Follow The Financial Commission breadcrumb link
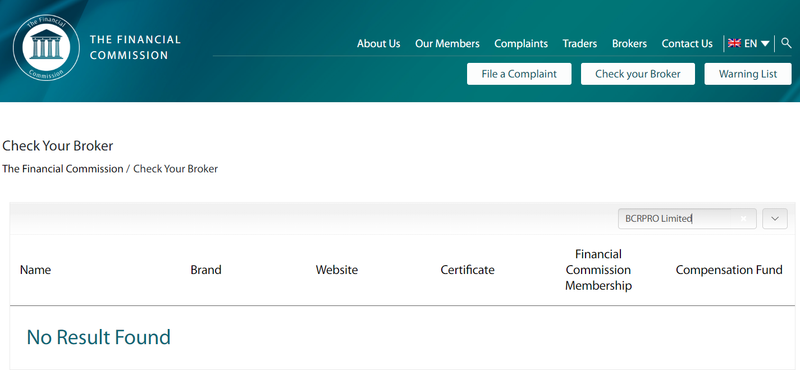 (x=63, y=168)
